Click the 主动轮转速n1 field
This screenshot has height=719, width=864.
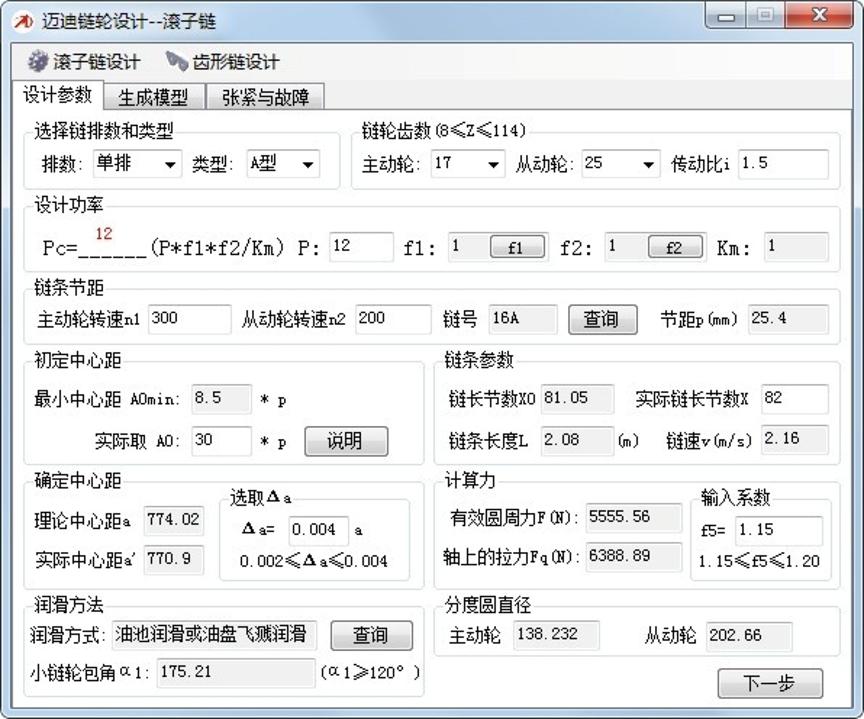(x=189, y=319)
